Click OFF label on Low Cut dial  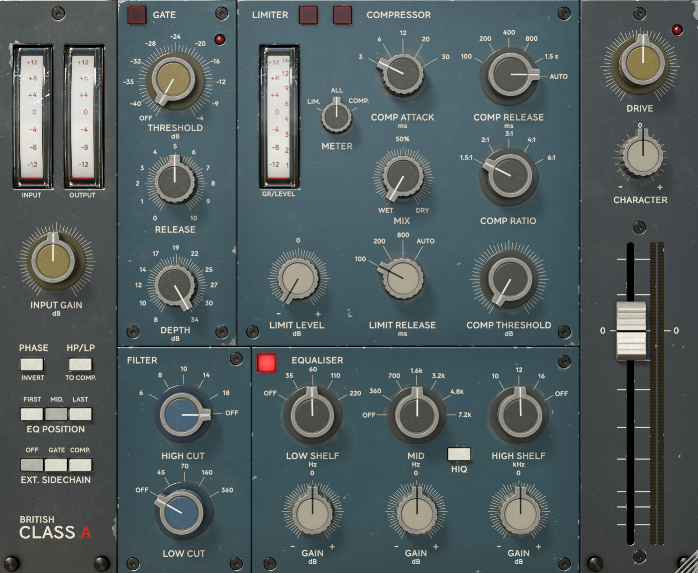[142, 490]
